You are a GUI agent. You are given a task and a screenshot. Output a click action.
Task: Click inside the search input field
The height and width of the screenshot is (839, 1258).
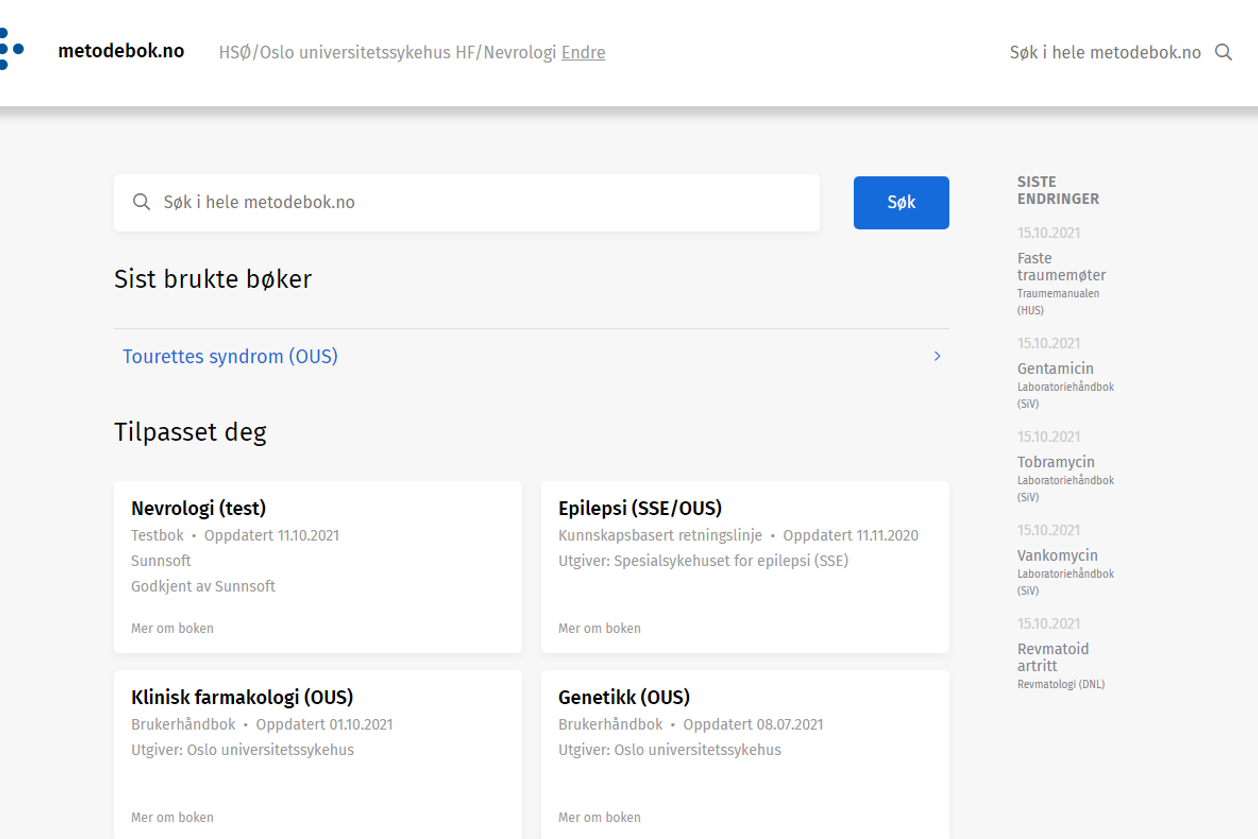tap(400, 202)
